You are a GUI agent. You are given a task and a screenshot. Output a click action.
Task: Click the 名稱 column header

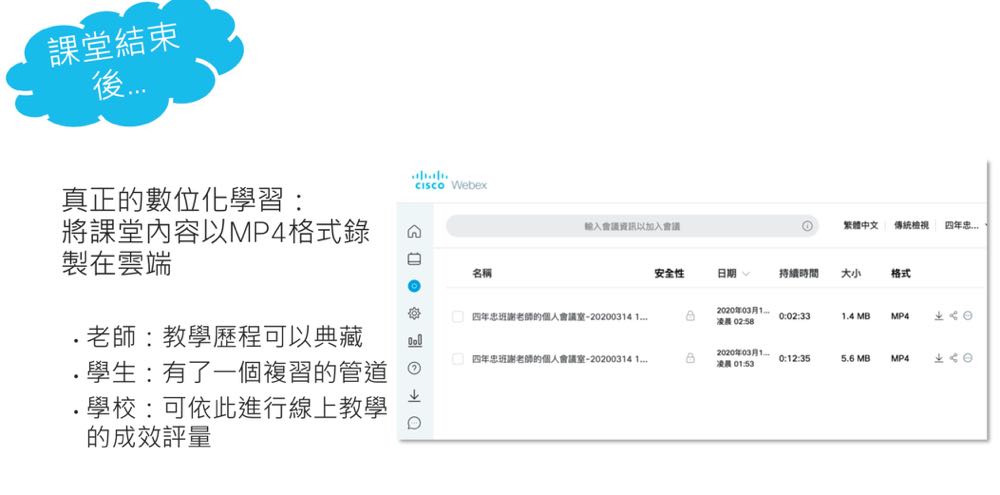tap(482, 274)
